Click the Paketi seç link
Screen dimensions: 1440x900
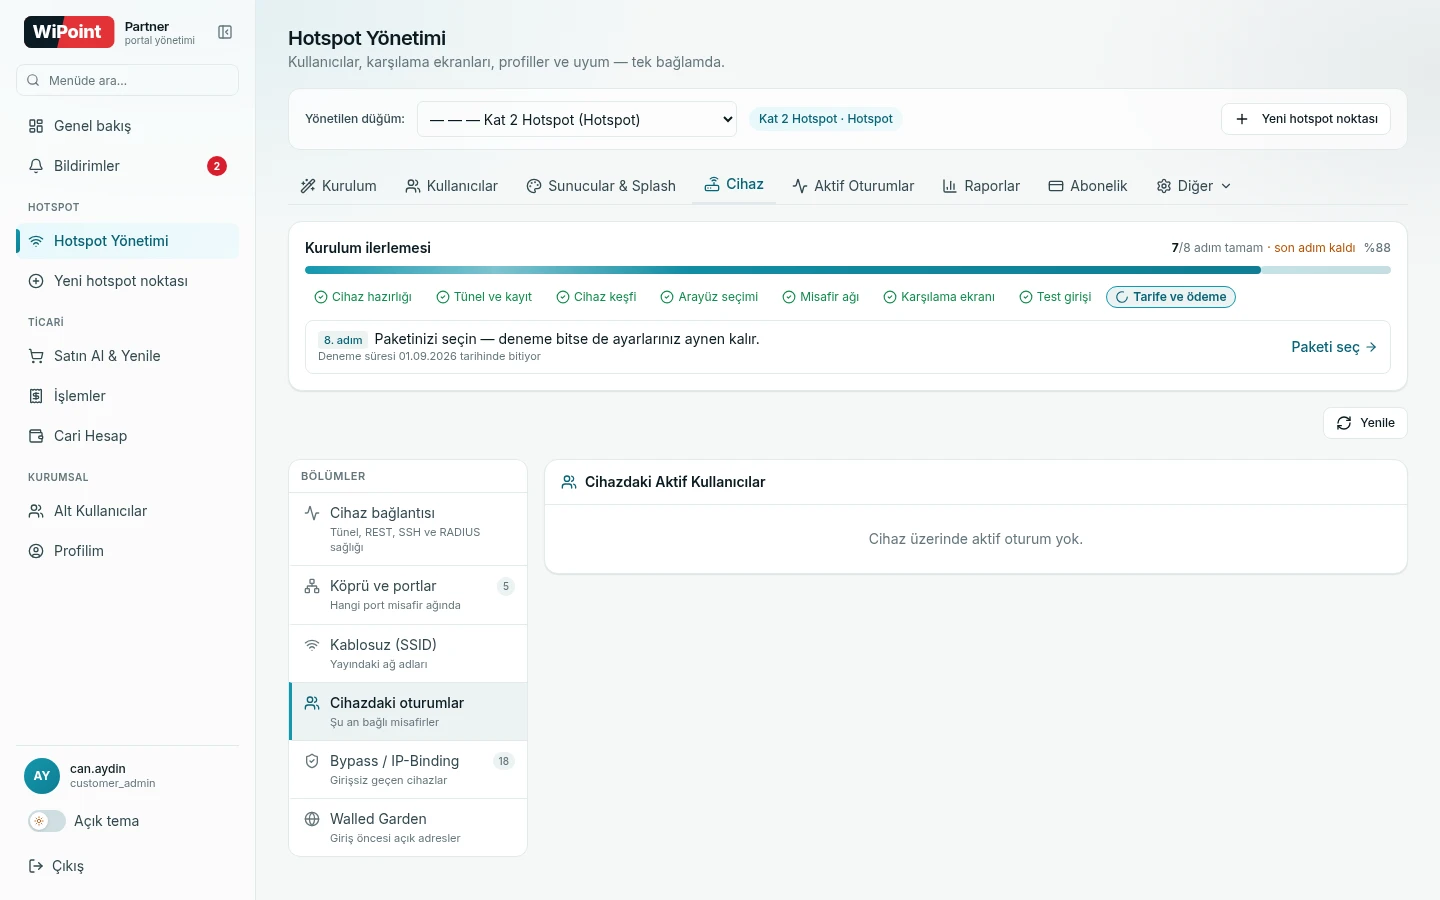pos(1334,347)
